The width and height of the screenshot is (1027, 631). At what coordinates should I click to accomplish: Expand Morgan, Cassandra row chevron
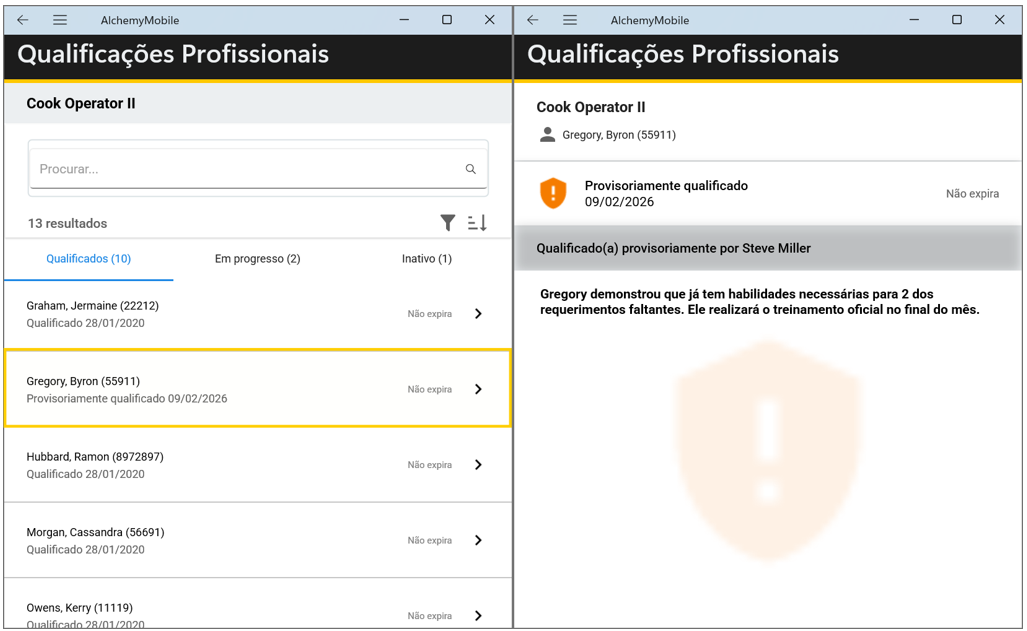pos(478,540)
